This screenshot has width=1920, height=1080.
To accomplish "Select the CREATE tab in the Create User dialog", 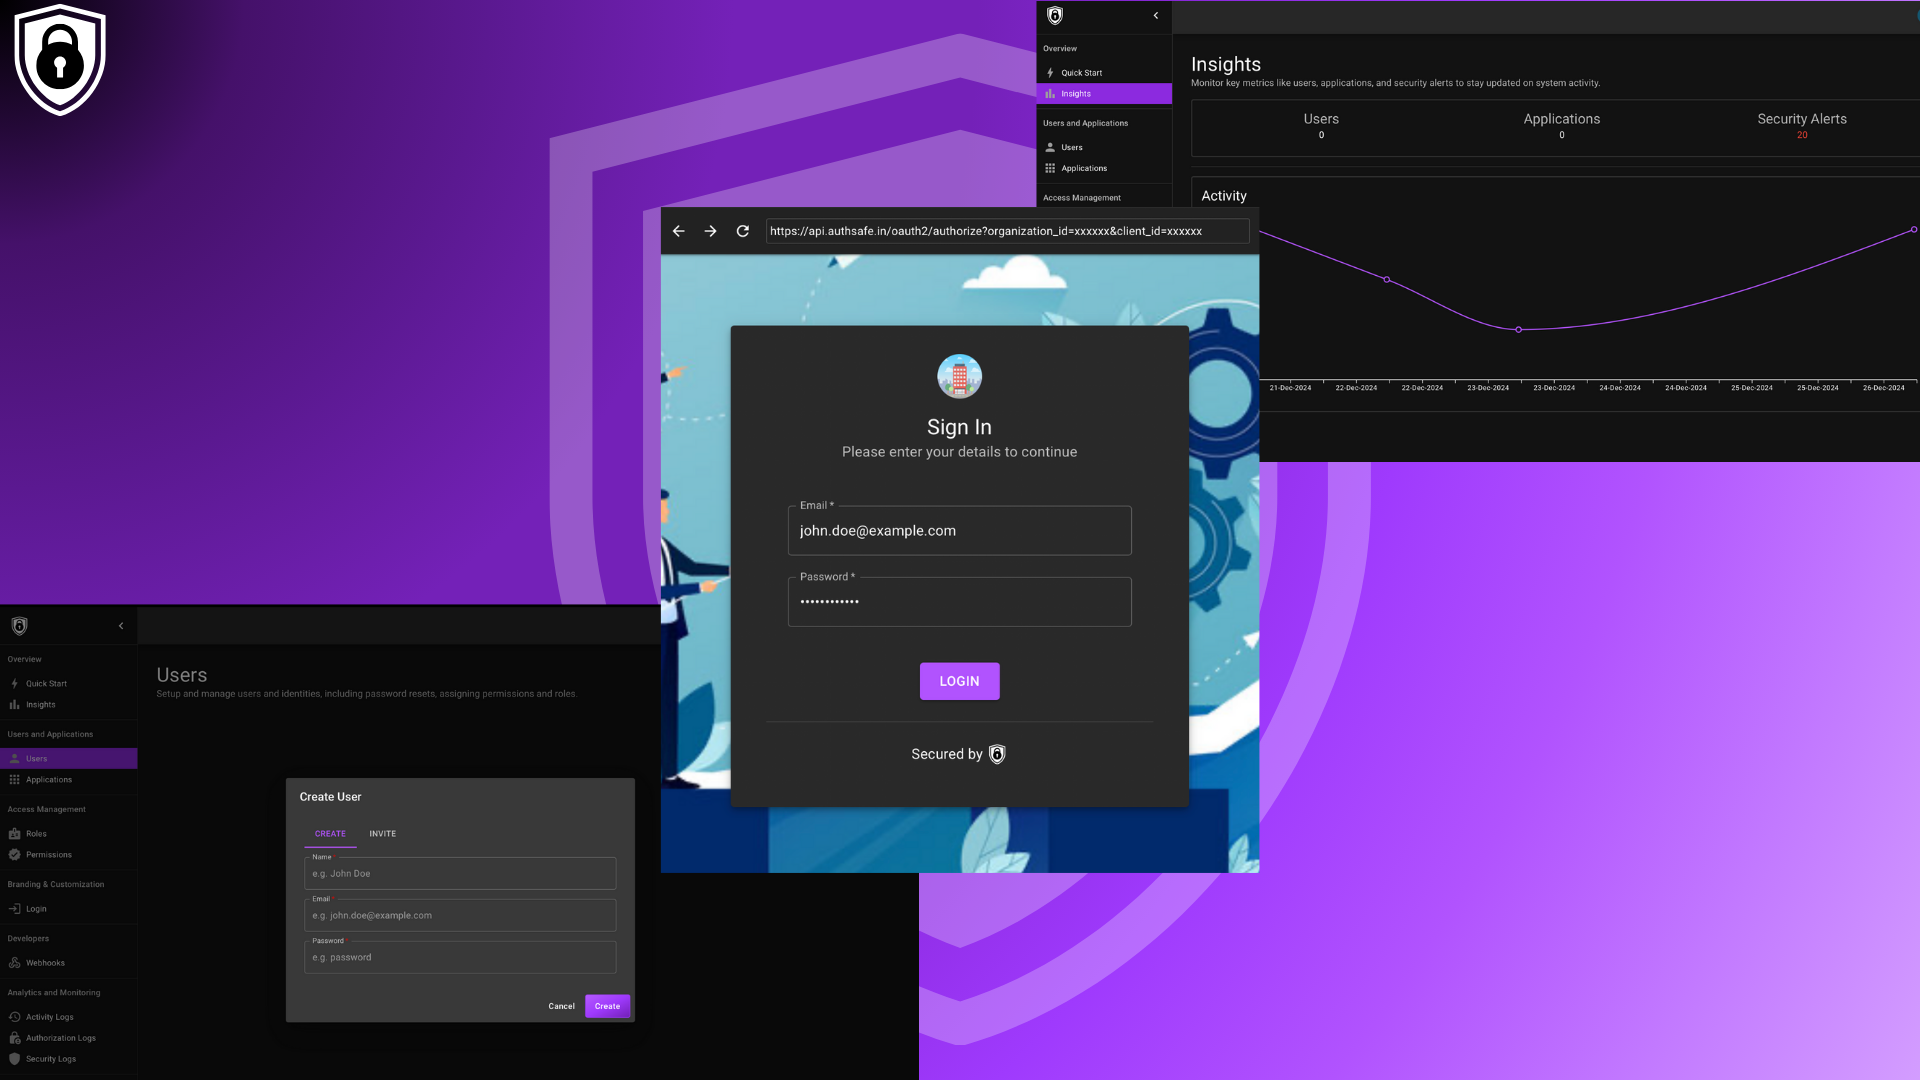I will pyautogui.click(x=330, y=834).
